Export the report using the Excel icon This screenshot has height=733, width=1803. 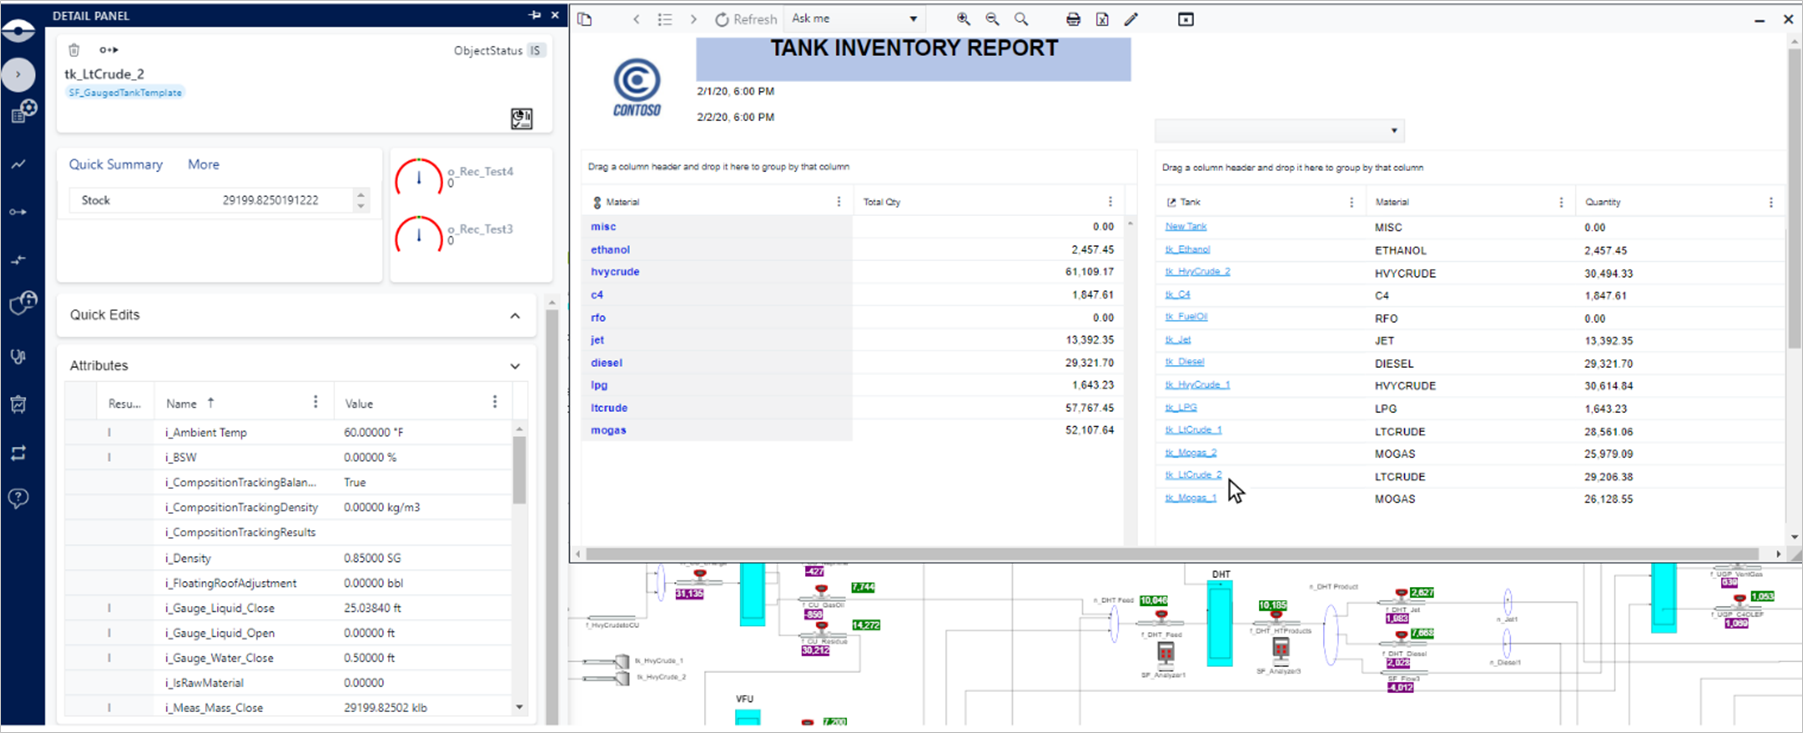pyautogui.click(x=1102, y=19)
